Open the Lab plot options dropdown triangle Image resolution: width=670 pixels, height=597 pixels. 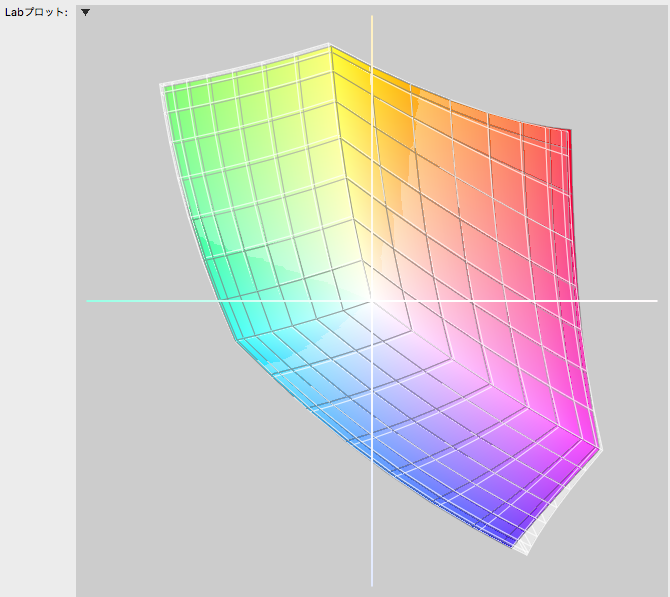[85, 12]
